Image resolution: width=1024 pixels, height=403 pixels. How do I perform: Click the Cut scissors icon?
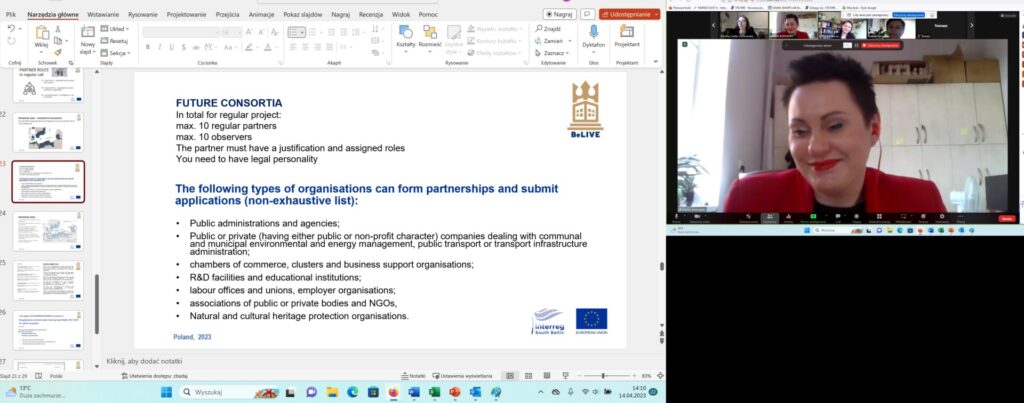tap(57, 29)
